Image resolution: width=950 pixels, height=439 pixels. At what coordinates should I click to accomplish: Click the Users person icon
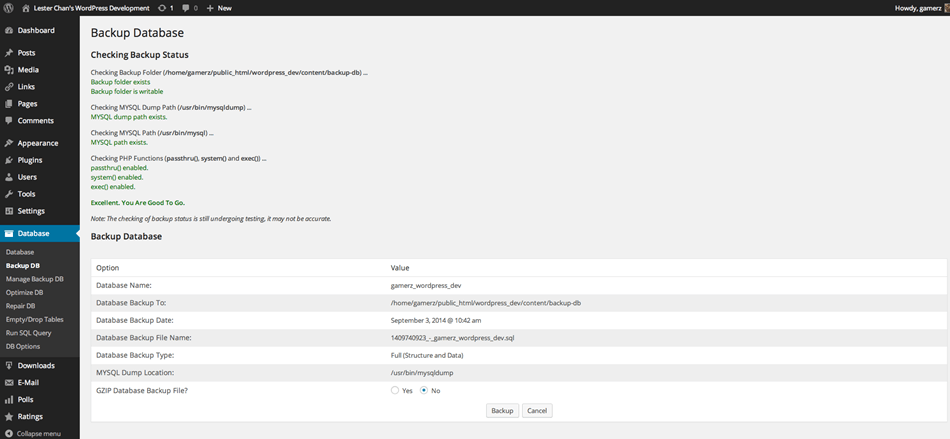tap(9, 177)
